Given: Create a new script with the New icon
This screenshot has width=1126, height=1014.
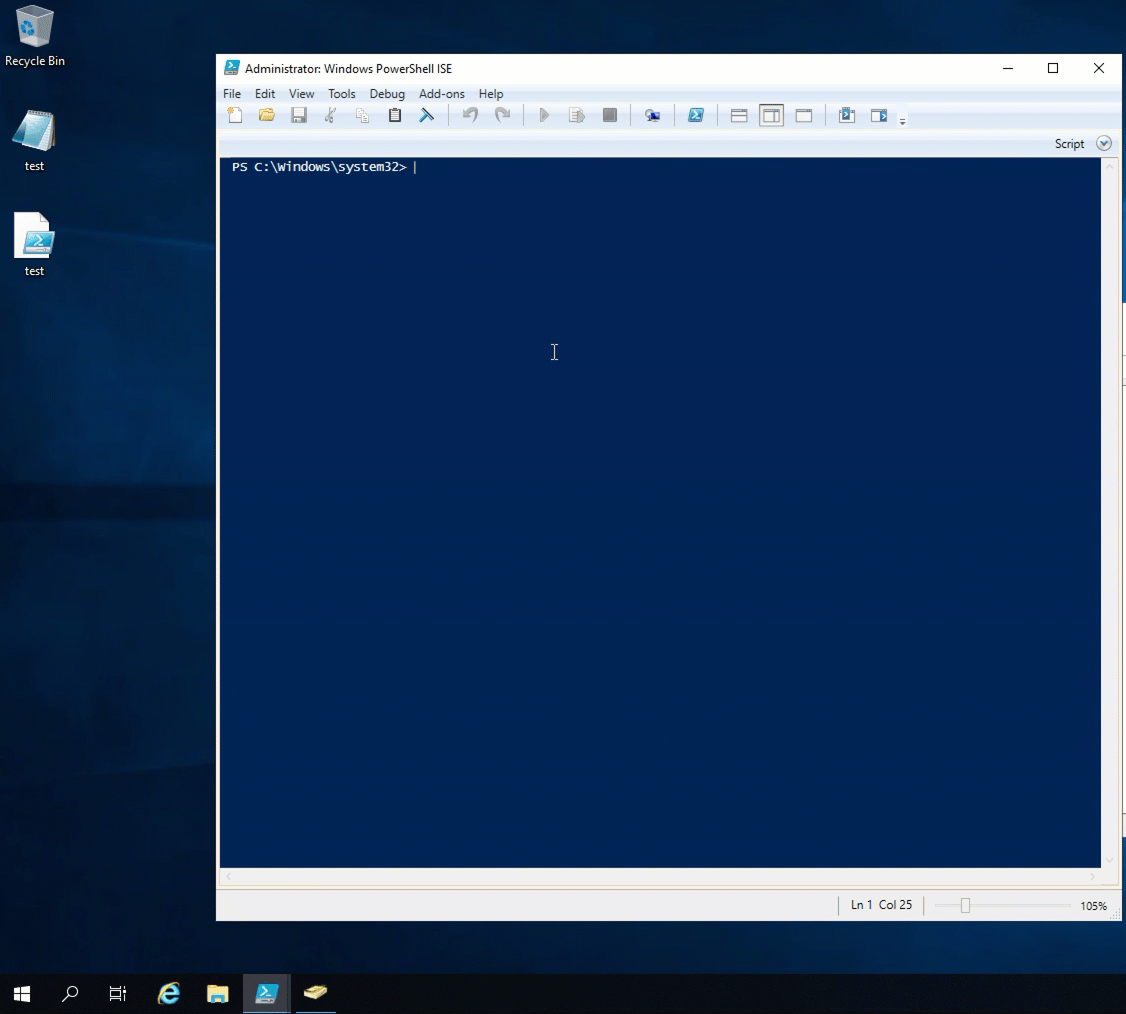Looking at the screenshot, I should 235,115.
